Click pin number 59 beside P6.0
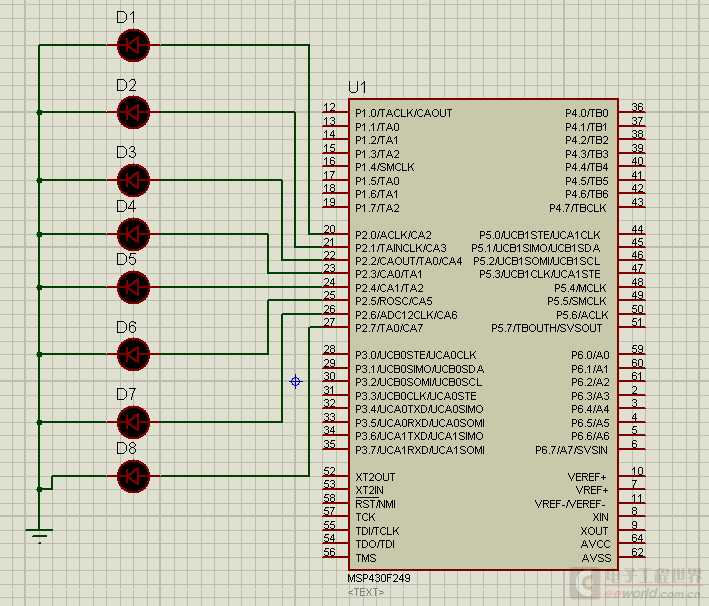The width and height of the screenshot is (709, 606). tap(638, 349)
